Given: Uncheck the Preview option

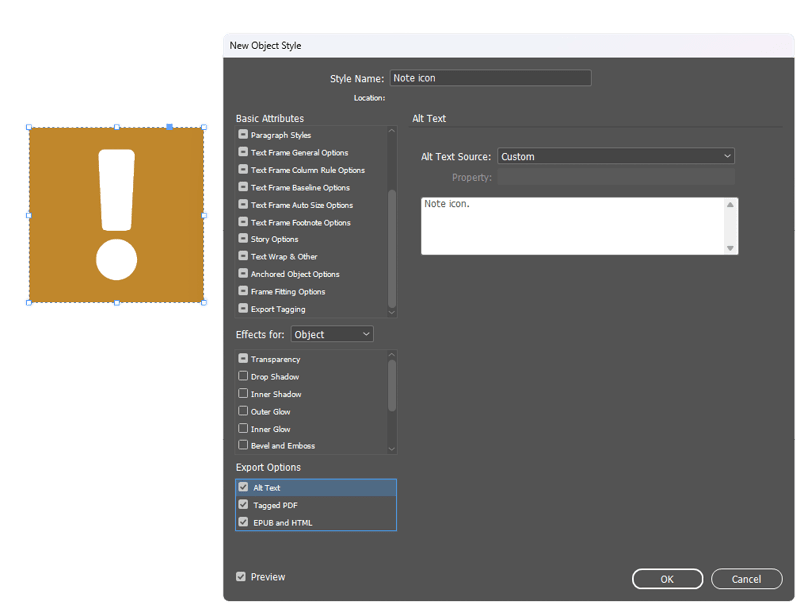Looking at the screenshot, I should [x=241, y=577].
